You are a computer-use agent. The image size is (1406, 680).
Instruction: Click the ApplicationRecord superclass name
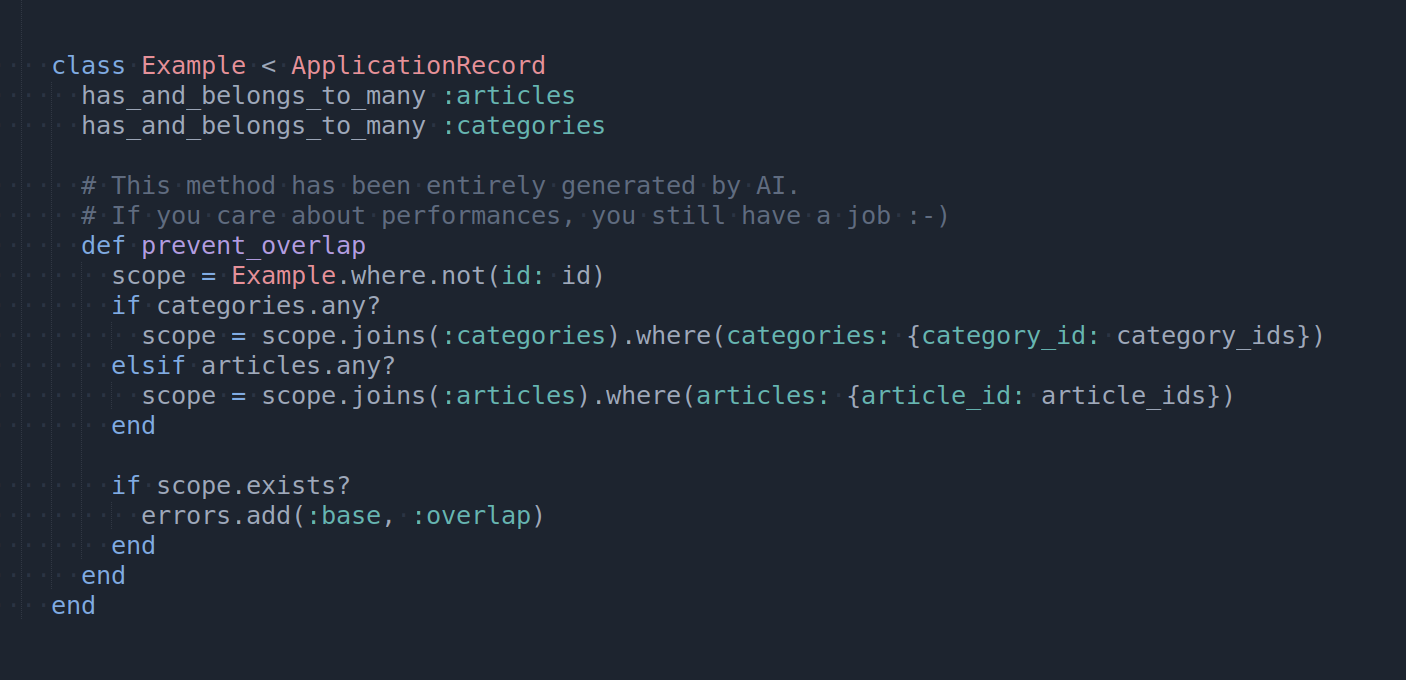(419, 66)
